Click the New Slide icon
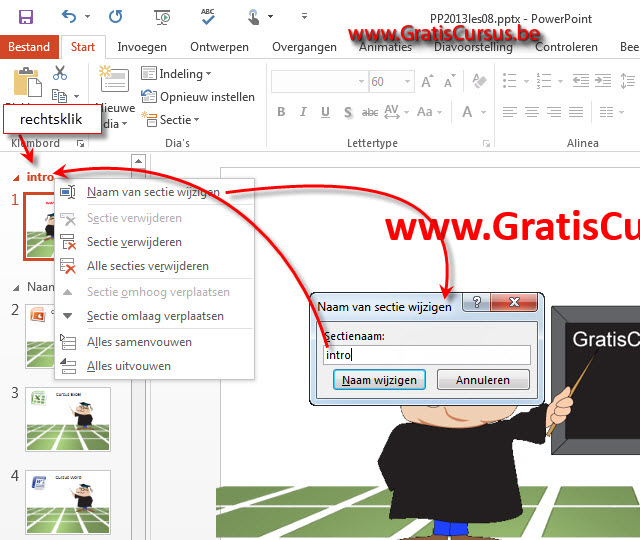 [113, 78]
